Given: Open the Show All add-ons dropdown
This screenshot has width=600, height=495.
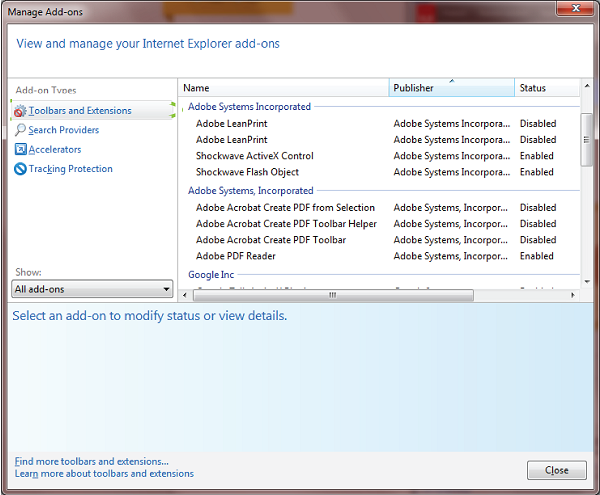Looking at the screenshot, I should (92, 289).
